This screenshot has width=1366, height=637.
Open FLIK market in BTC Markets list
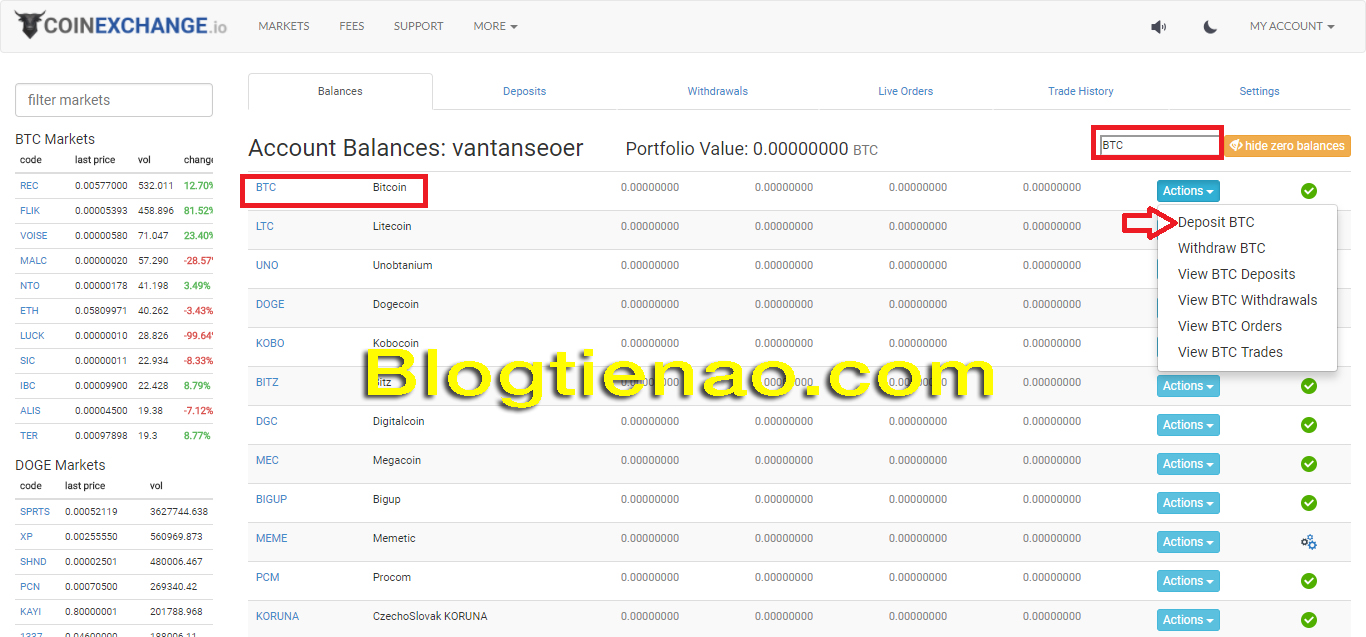(30, 211)
